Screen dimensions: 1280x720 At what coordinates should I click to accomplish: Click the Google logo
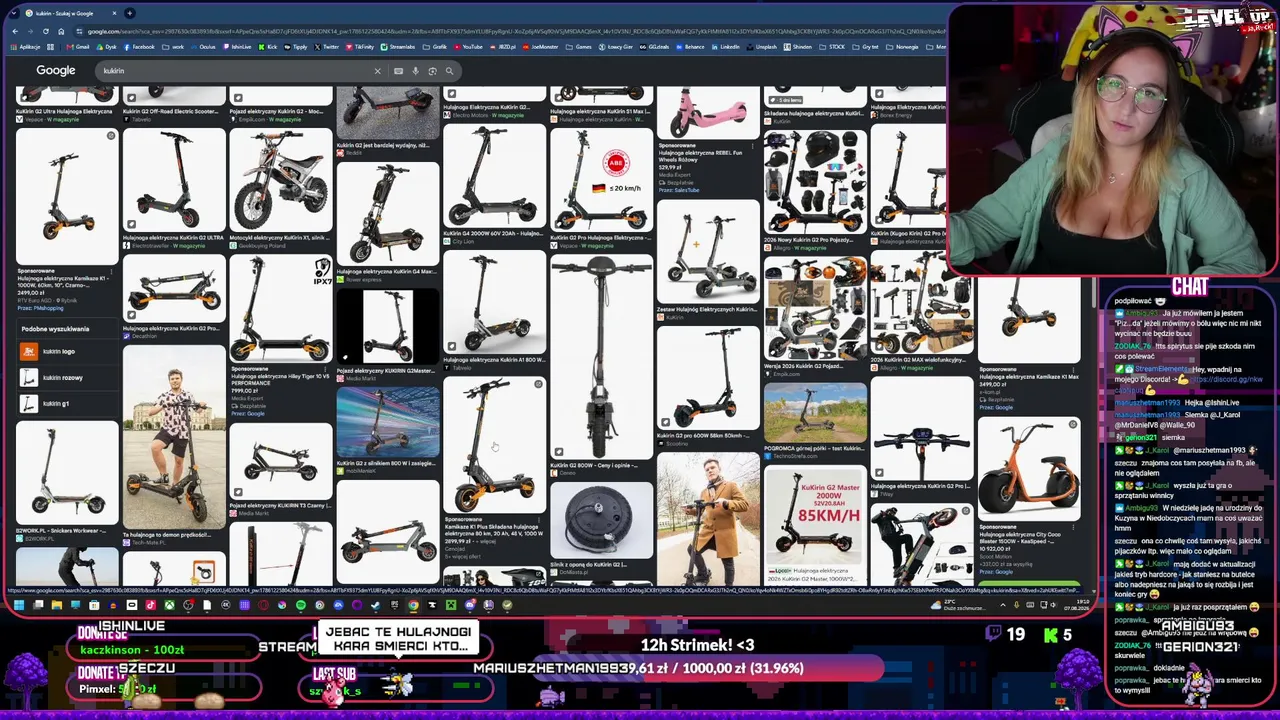[56, 71]
